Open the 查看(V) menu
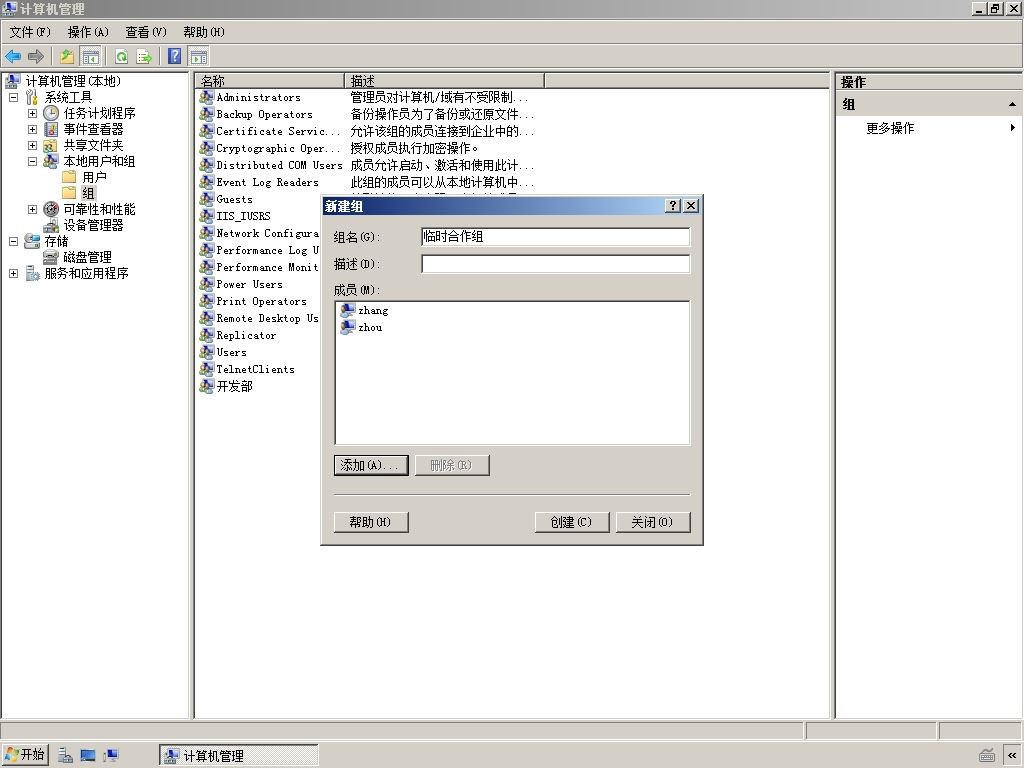The image size is (1024, 768). click(146, 32)
